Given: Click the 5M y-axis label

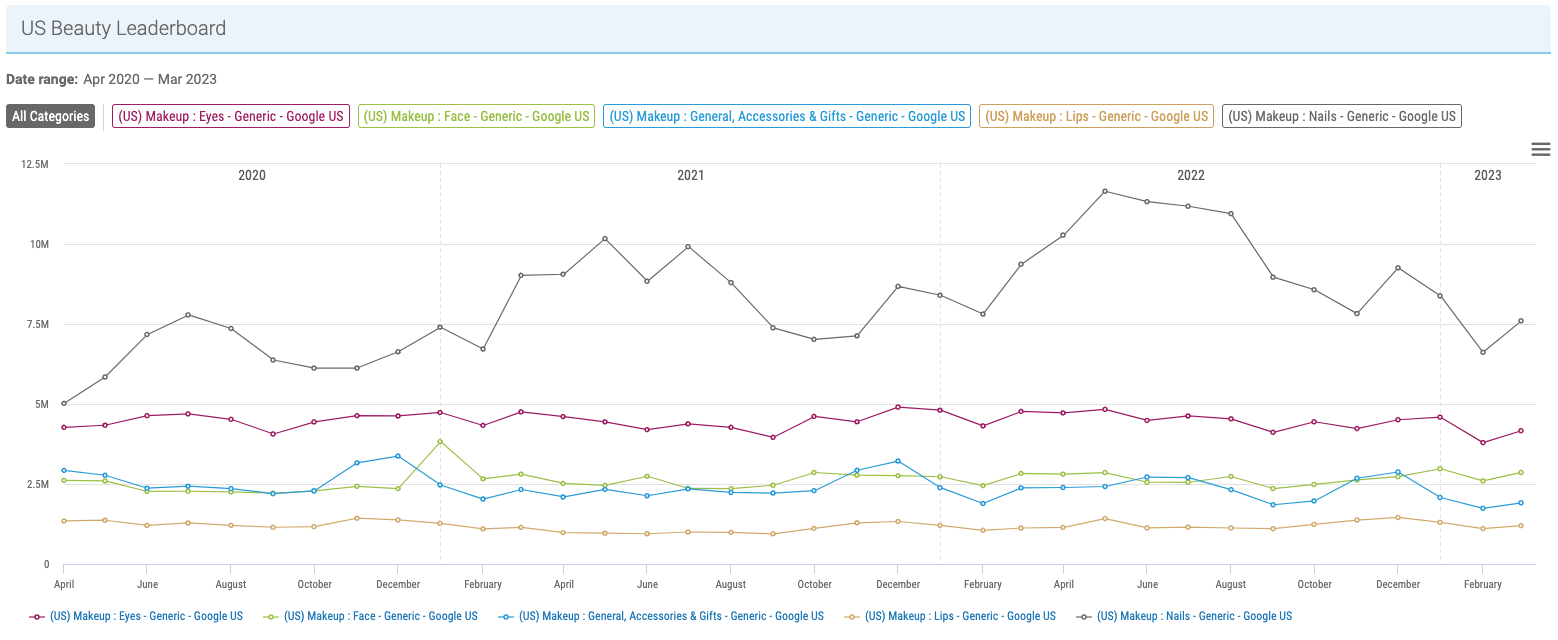Looking at the screenshot, I should coord(43,404).
